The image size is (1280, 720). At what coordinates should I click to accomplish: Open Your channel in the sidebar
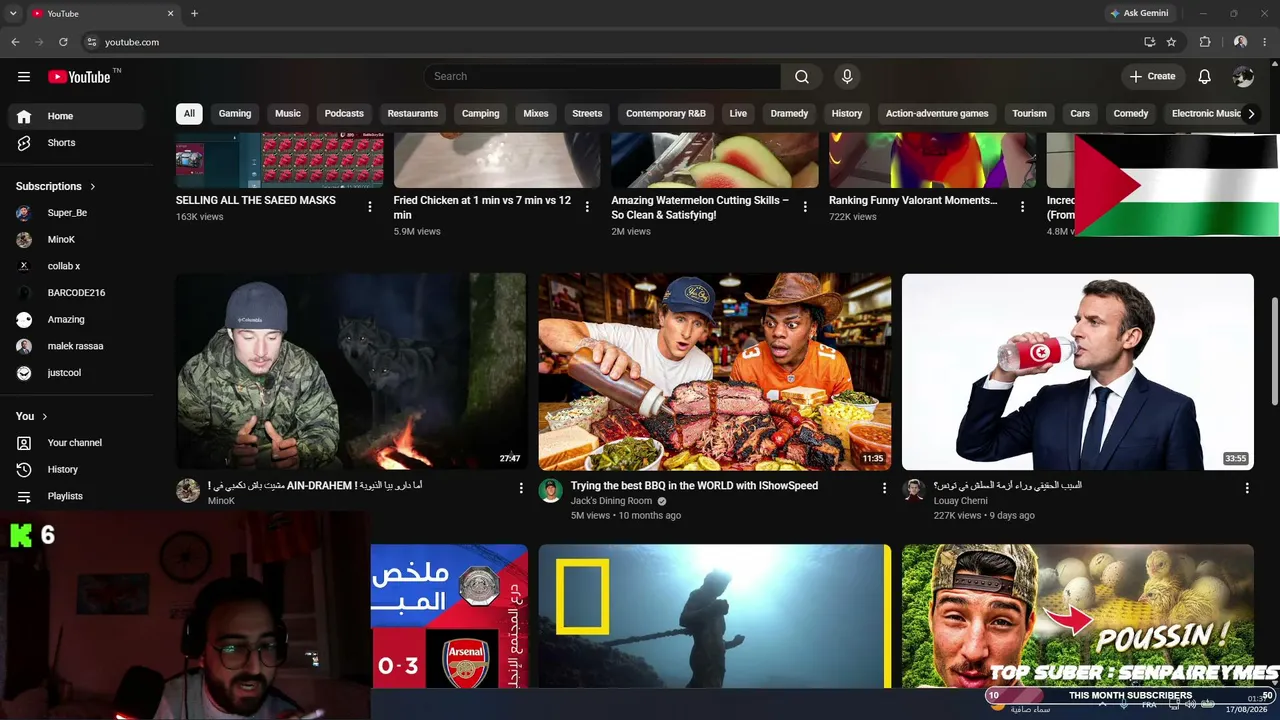tap(77, 443)
